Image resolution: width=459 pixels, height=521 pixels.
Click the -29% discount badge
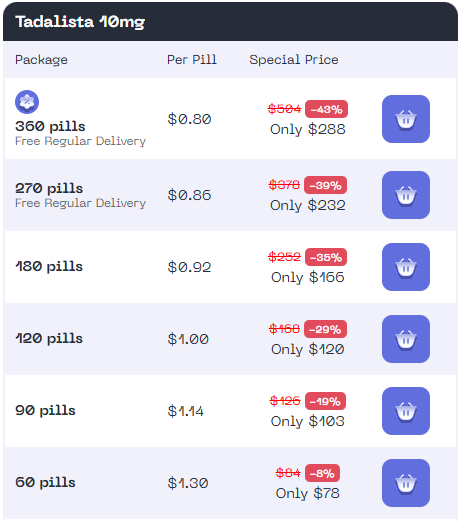325,329
